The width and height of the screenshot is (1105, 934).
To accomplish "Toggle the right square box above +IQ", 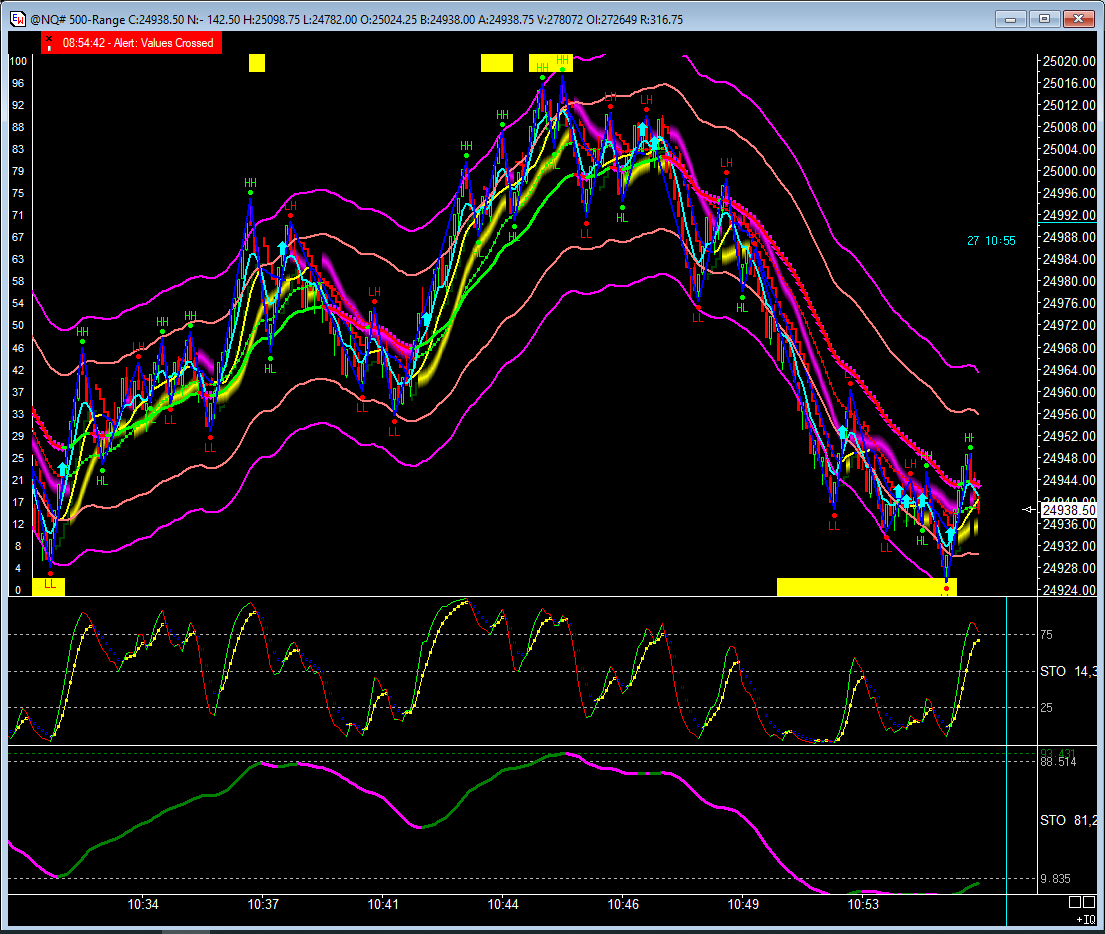I will 1090,902.
